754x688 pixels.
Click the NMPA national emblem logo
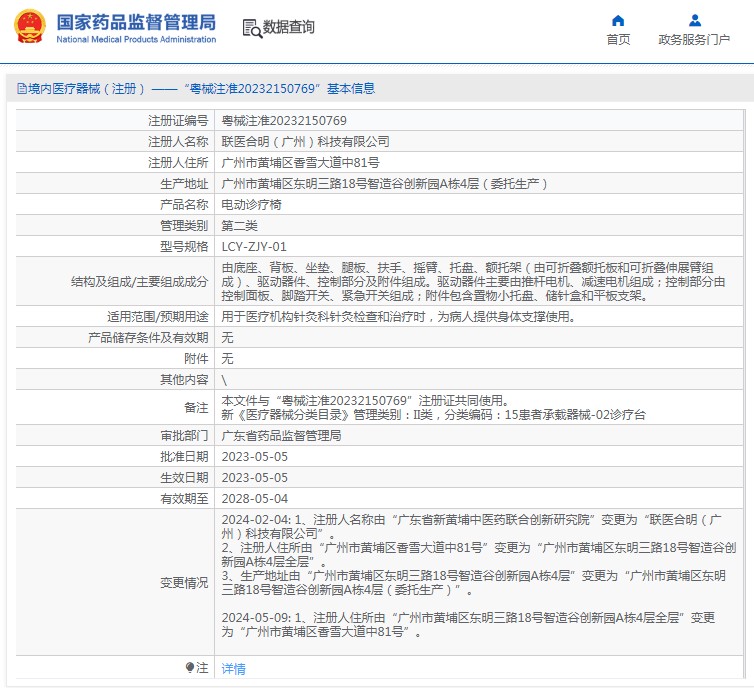click(x=28, y=27)
